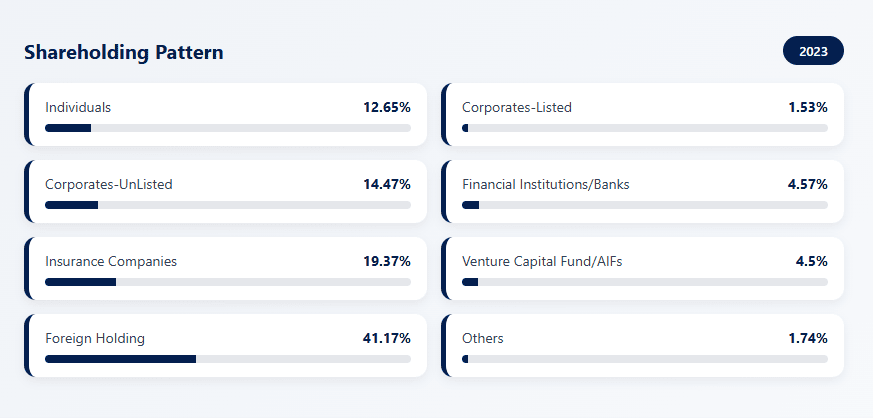Click the 41.17% Foreign Holding value
The height and width of the screenshot is (418, 873).
click(x=387, y=338)
